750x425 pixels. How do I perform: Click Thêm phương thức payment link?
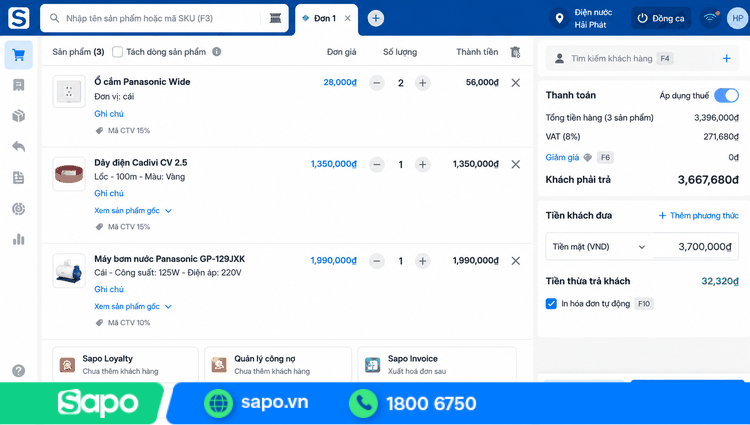point(699,216)
